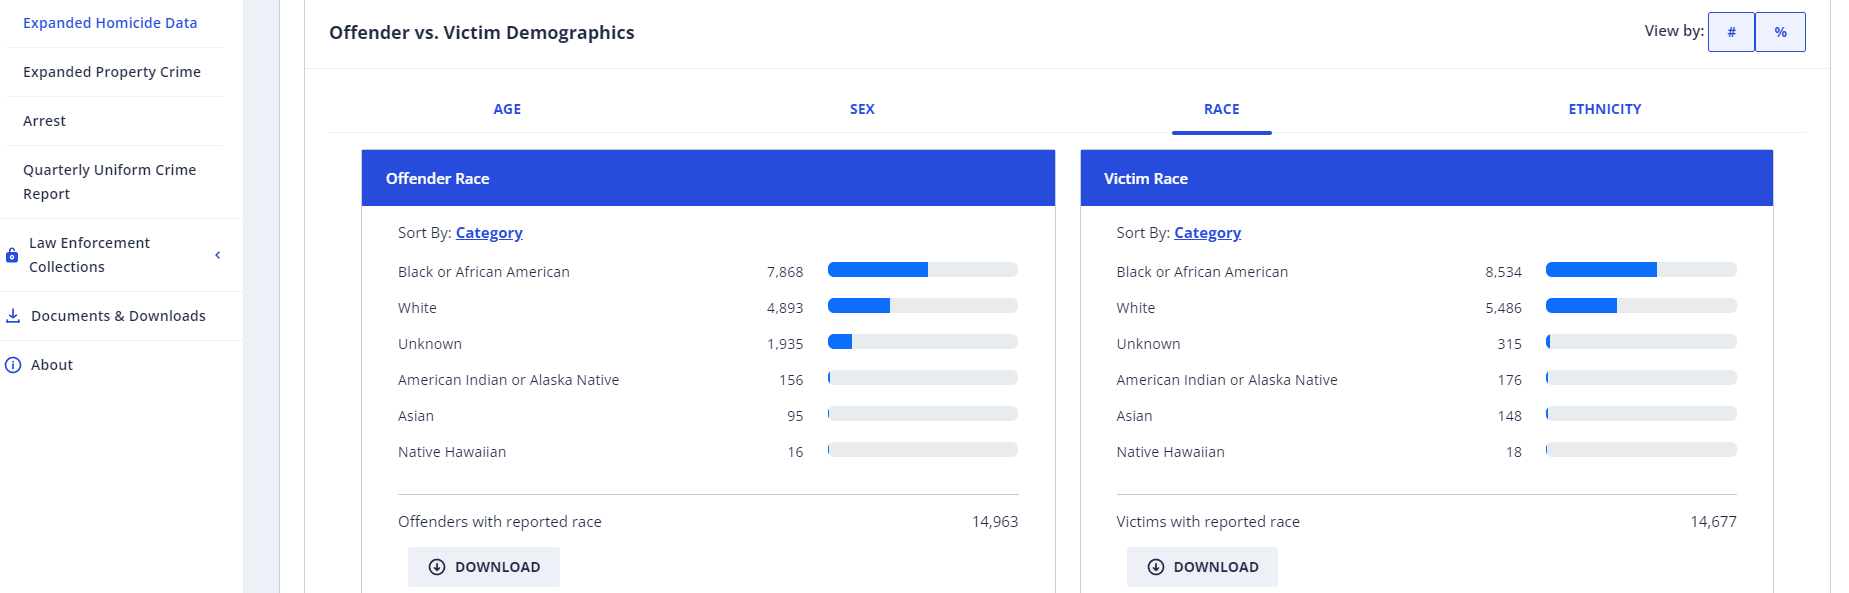Select offender count 7,868
1849x593 pixels.
pos(785,272)
